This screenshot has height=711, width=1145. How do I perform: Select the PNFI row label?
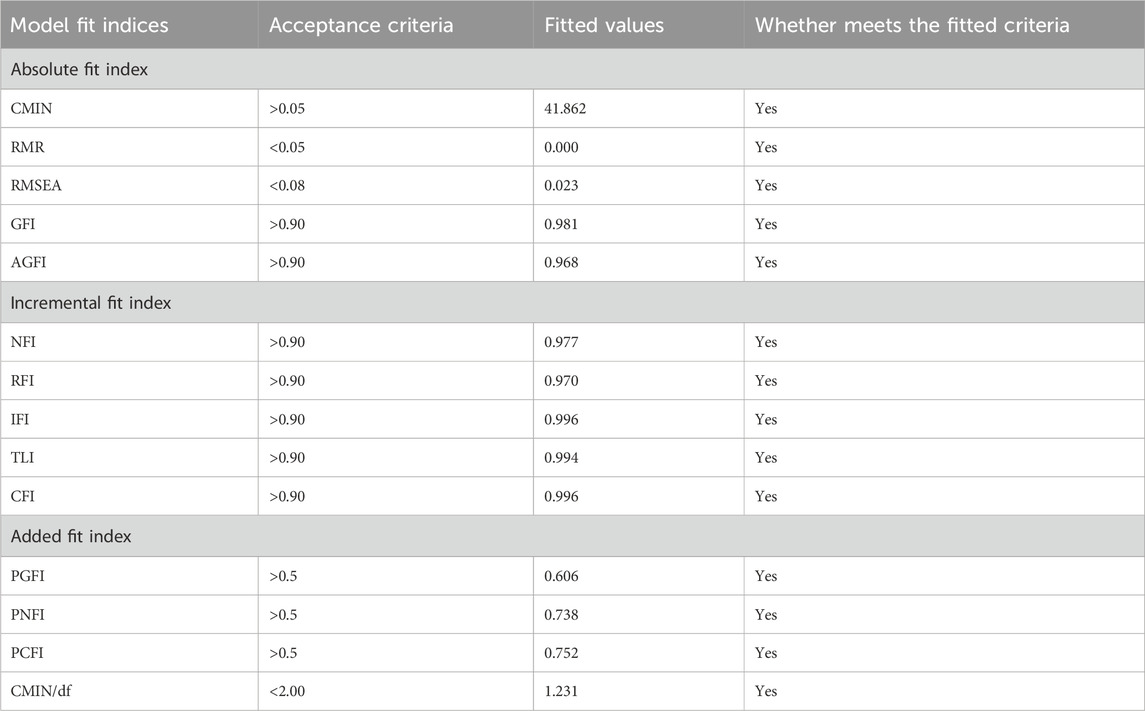click(x=28, y=615)
